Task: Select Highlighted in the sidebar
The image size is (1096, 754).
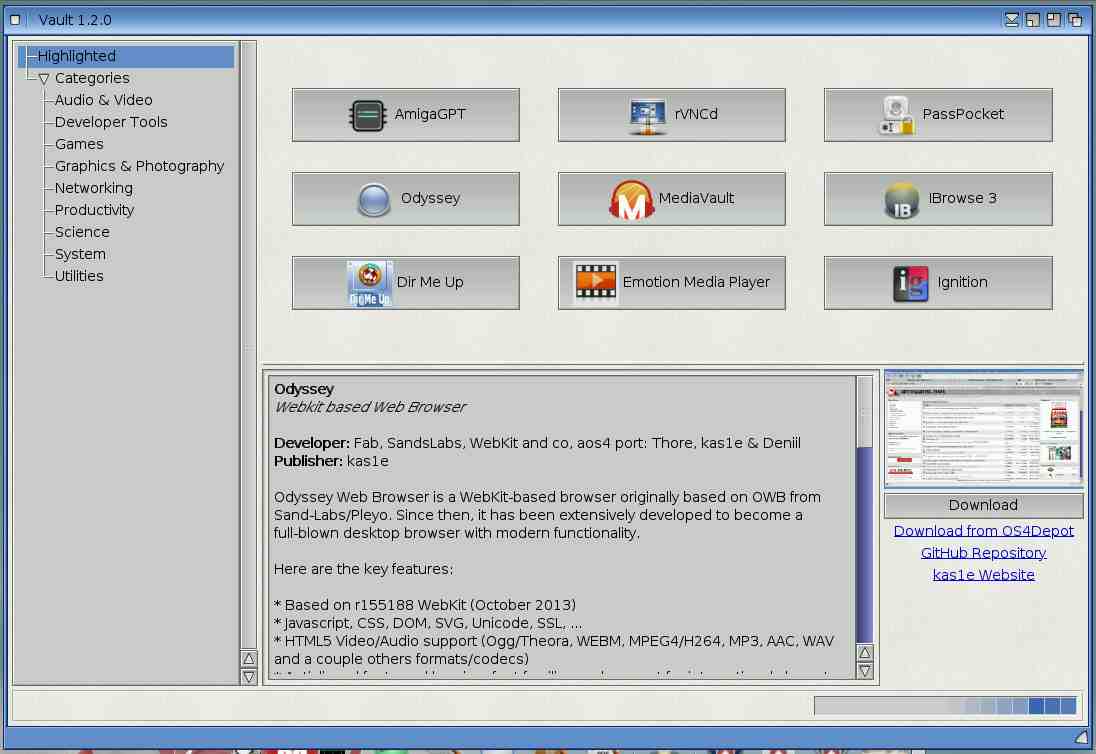Action: coord(77,56)
